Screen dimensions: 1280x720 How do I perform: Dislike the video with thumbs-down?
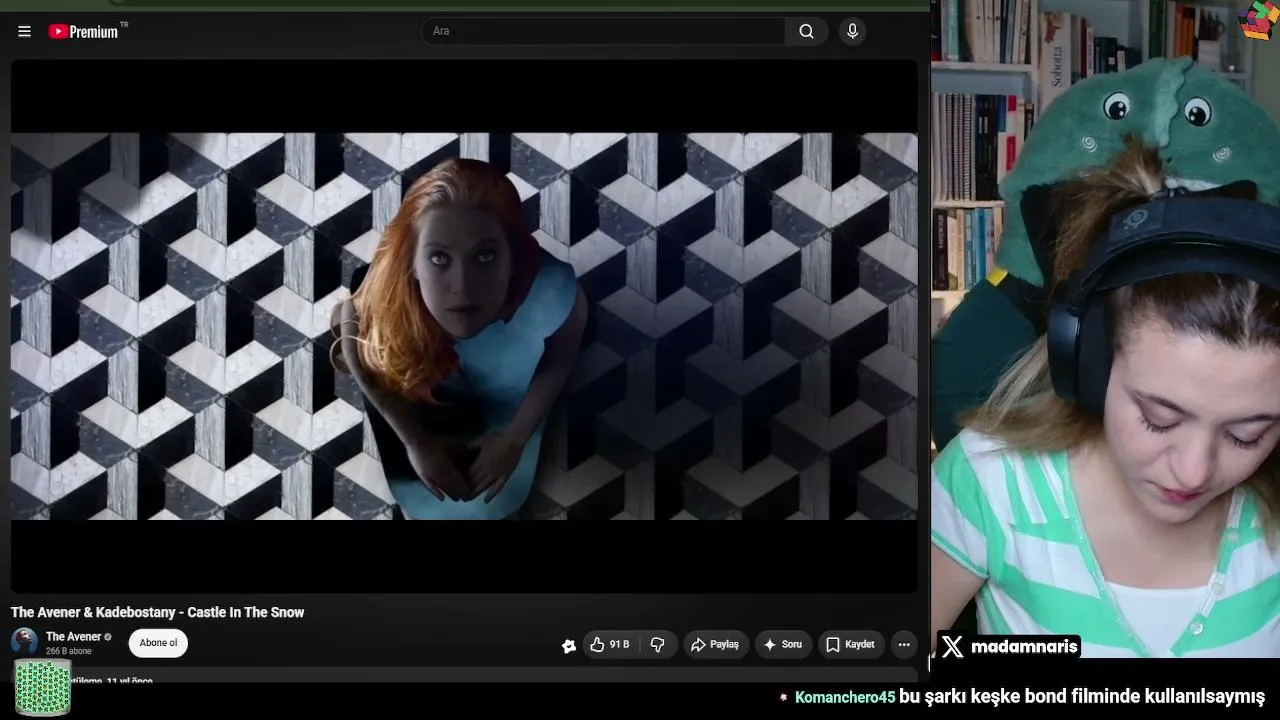pos(658,645)
